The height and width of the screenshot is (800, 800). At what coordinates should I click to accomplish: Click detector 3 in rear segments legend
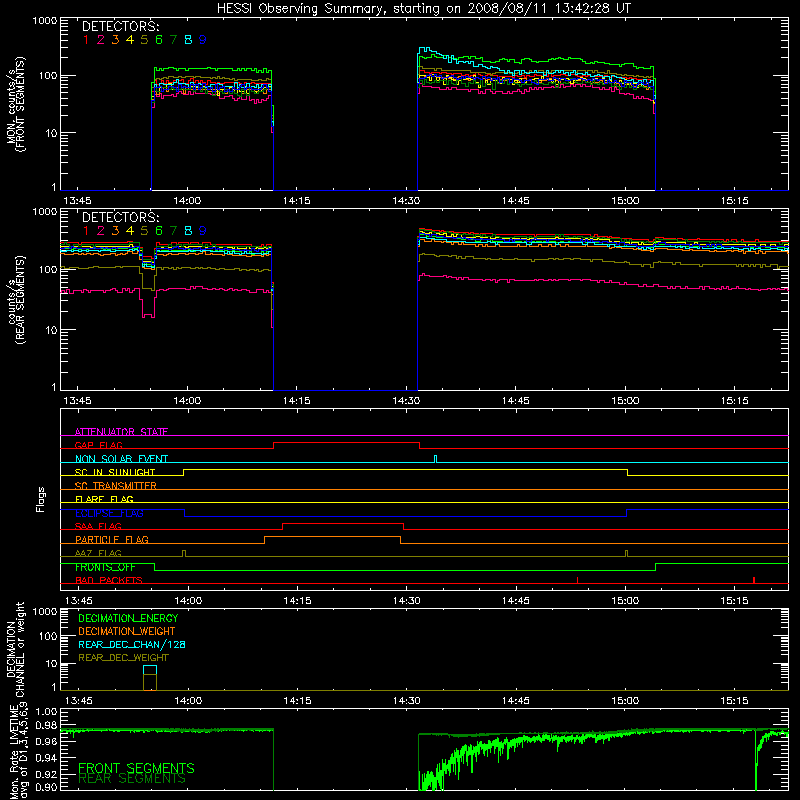(115, 231)
